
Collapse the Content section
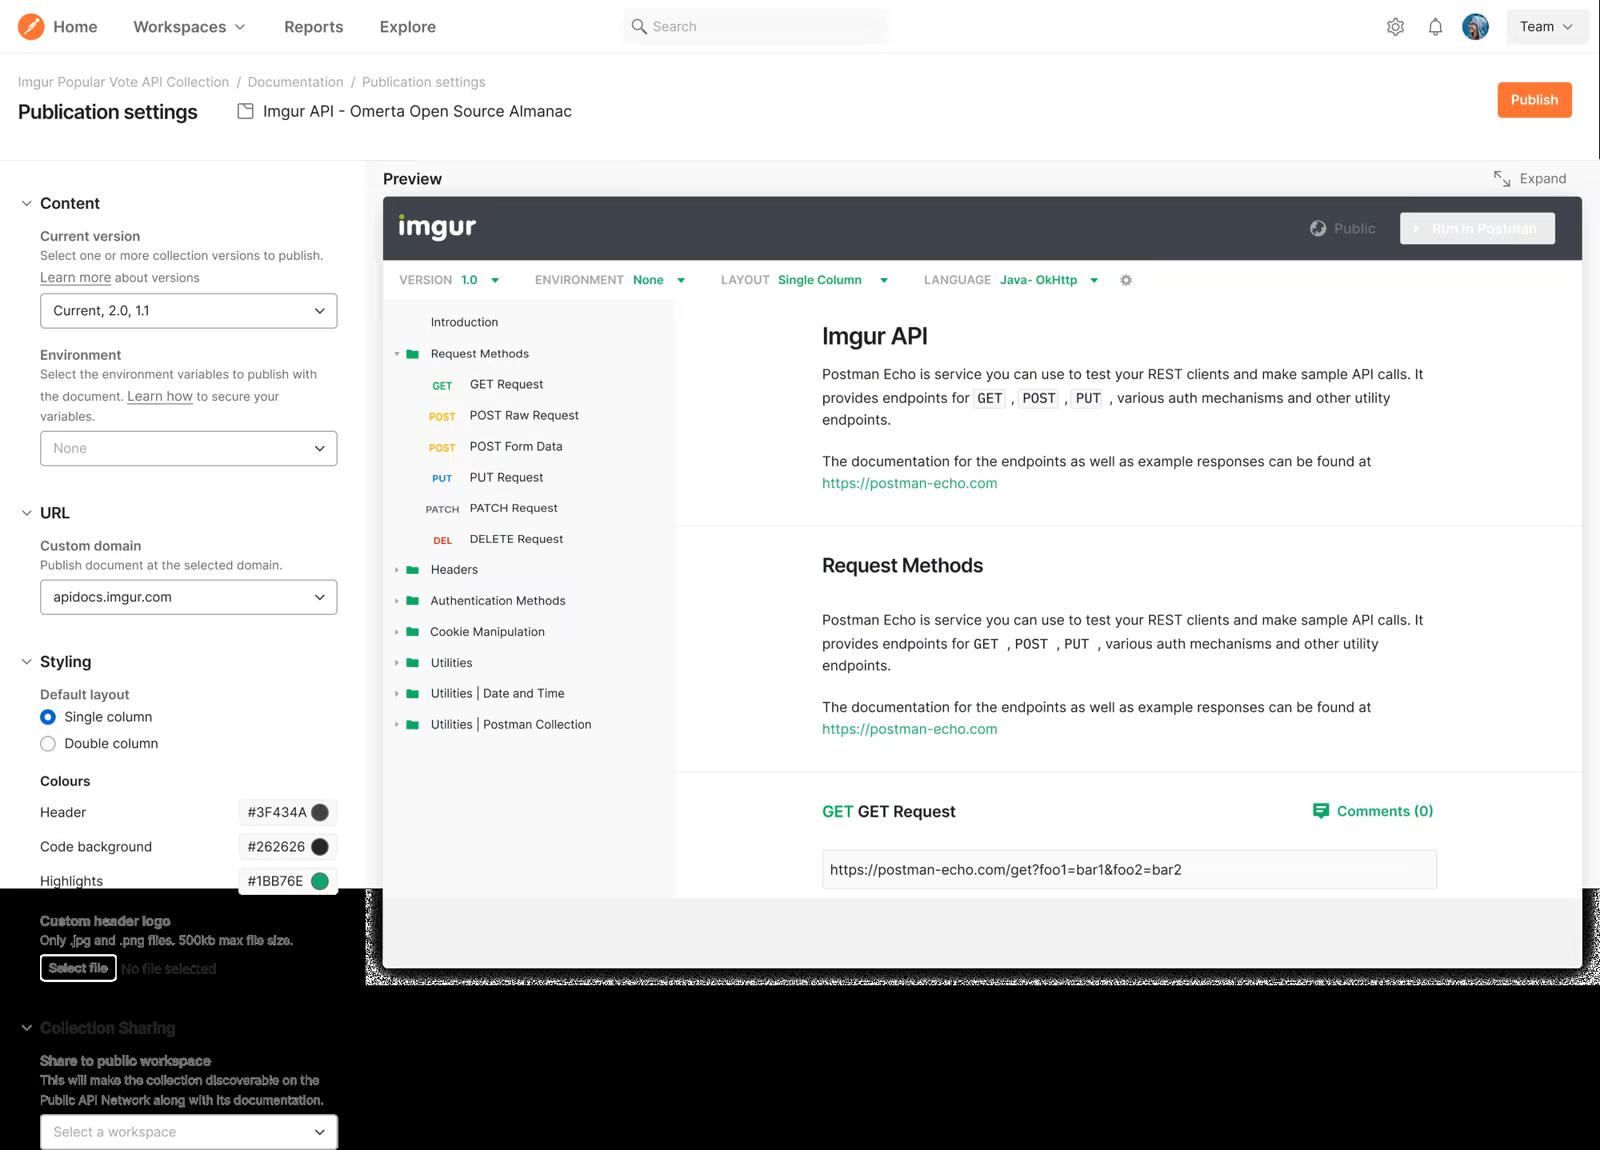pos(27,204)
